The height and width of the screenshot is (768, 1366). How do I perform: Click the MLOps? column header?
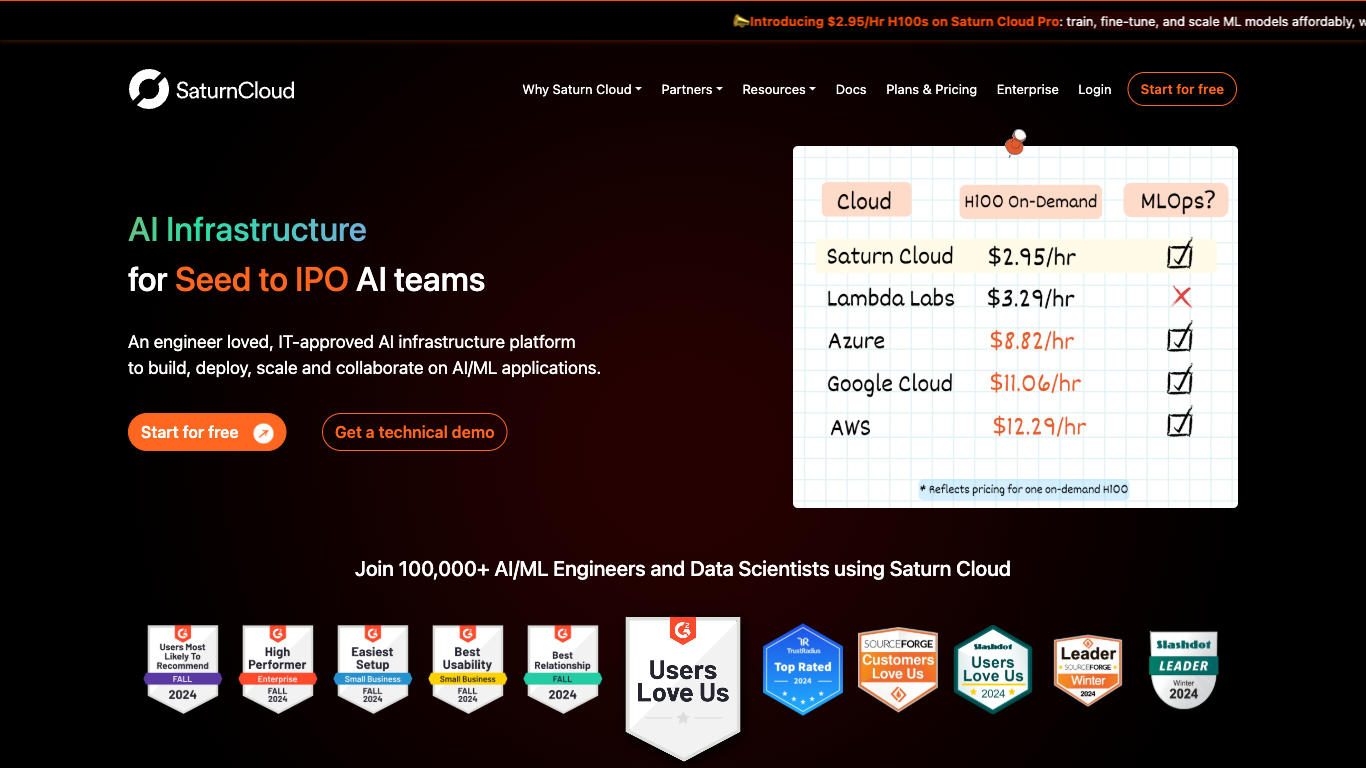(x=1178, y=200)
